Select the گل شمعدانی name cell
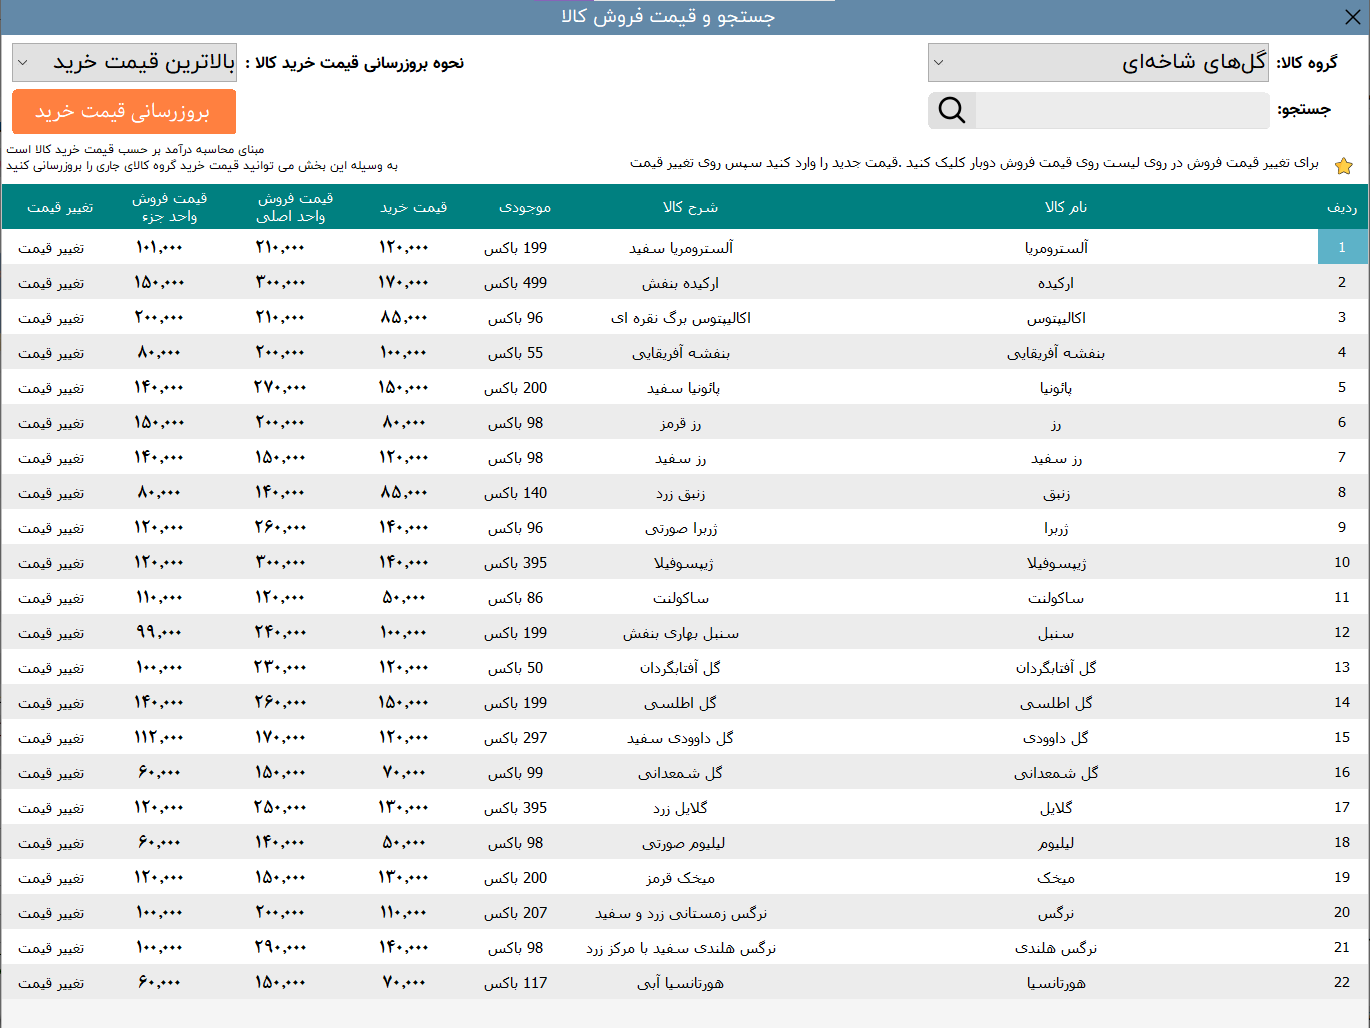 (1056, 773)
